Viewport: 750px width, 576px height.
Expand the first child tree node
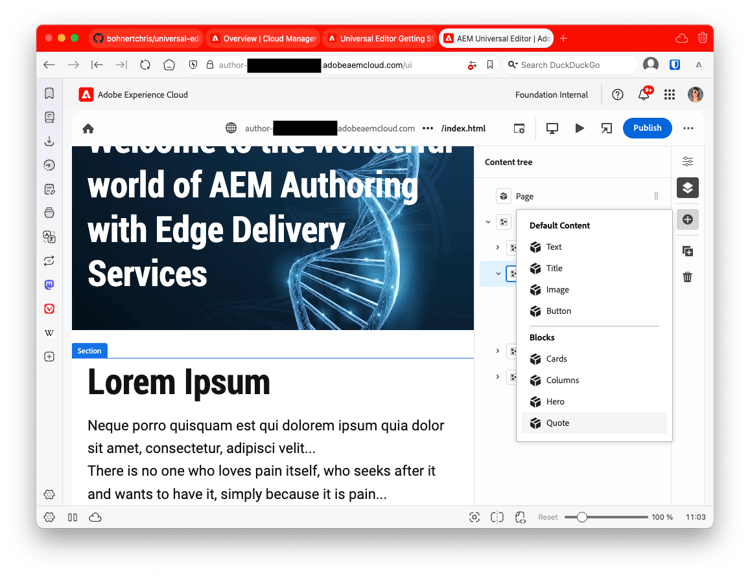click(497, 247)
